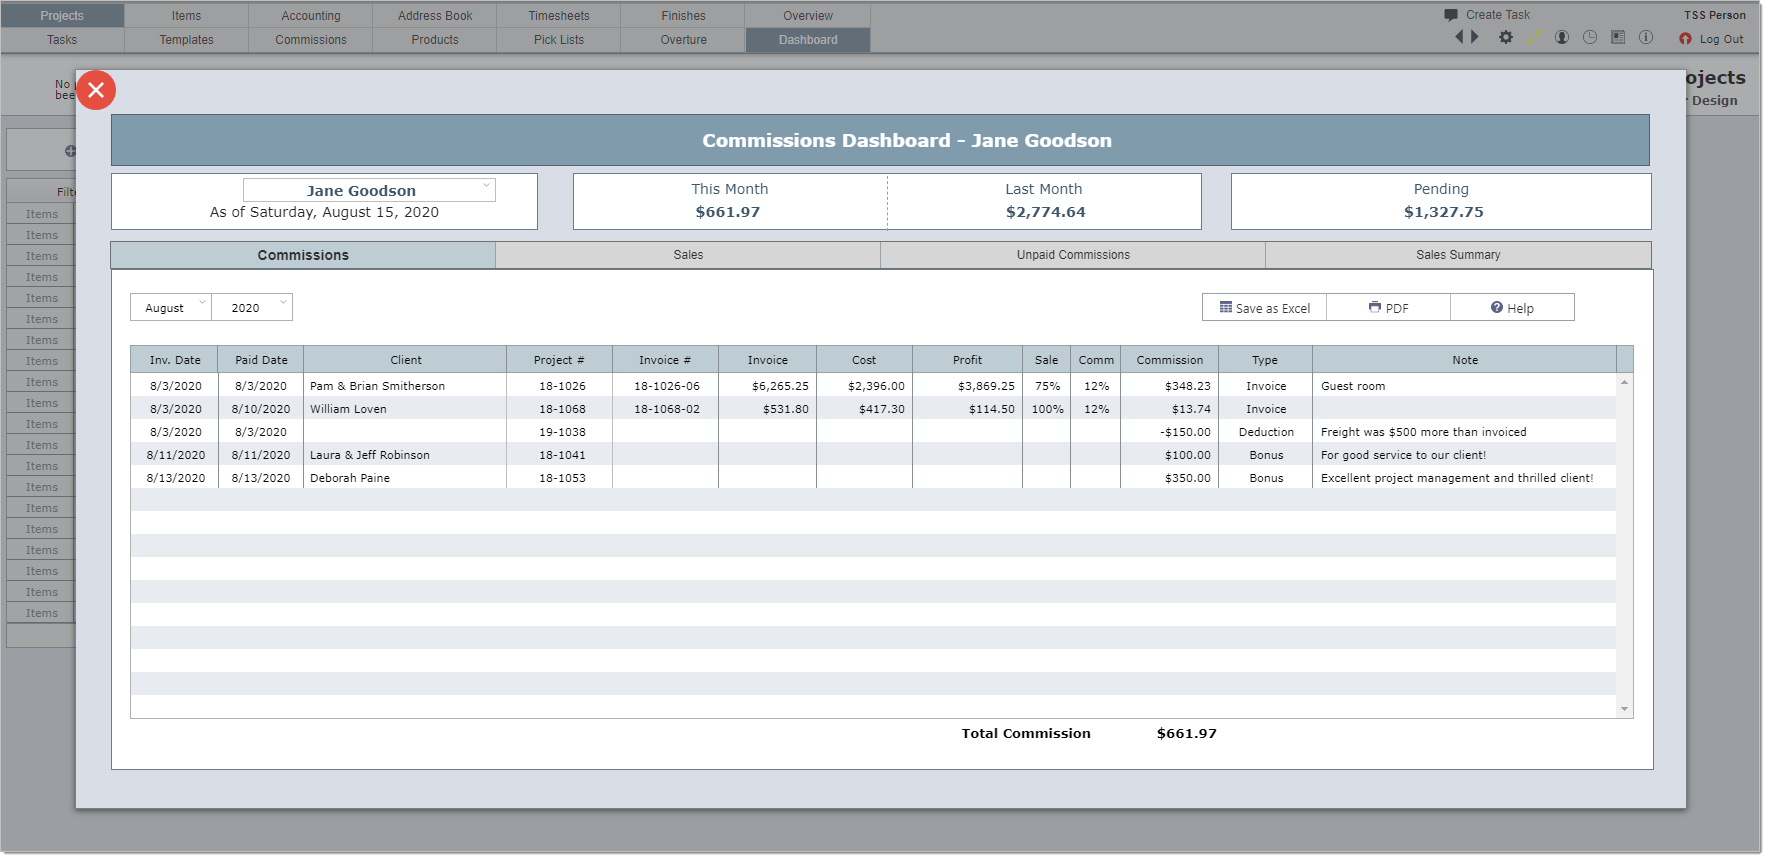Viewport: 1766px width, 858px height.
Task: Open Help for the commissions dashboard
Action: pyautogui.click(x=1513, y=308)
